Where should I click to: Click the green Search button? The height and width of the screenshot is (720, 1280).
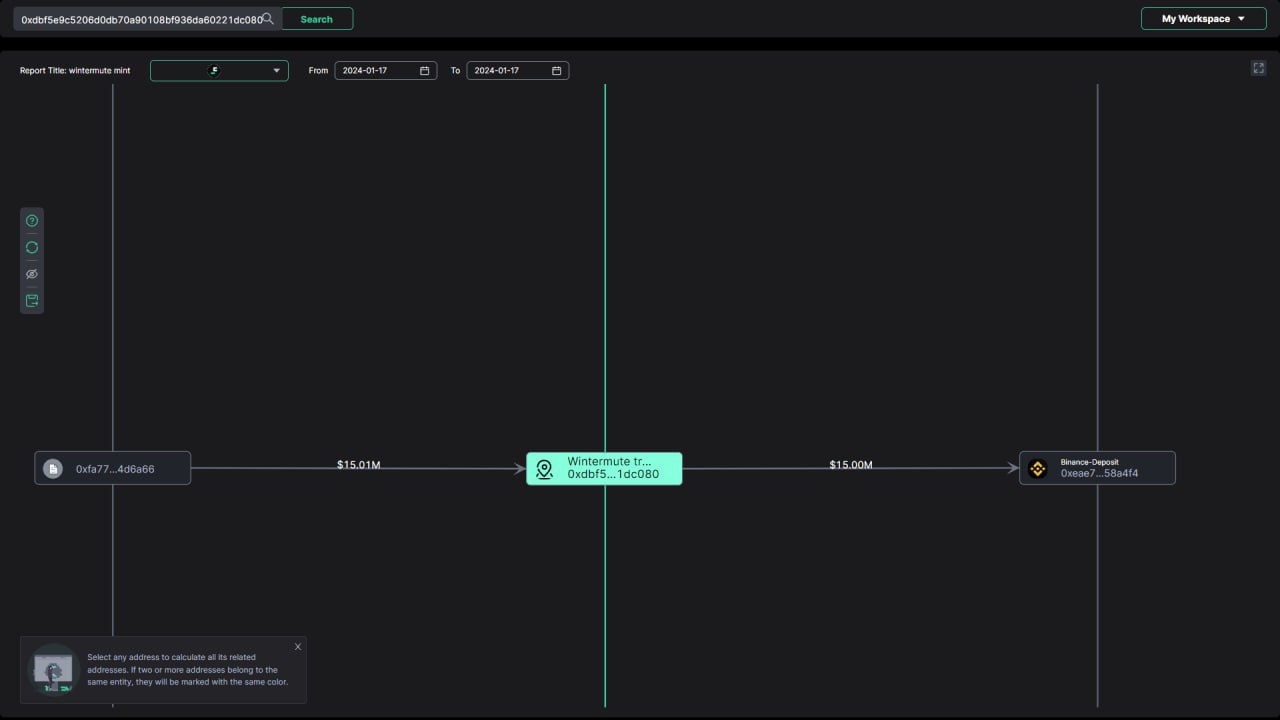[x=317, y=19]
